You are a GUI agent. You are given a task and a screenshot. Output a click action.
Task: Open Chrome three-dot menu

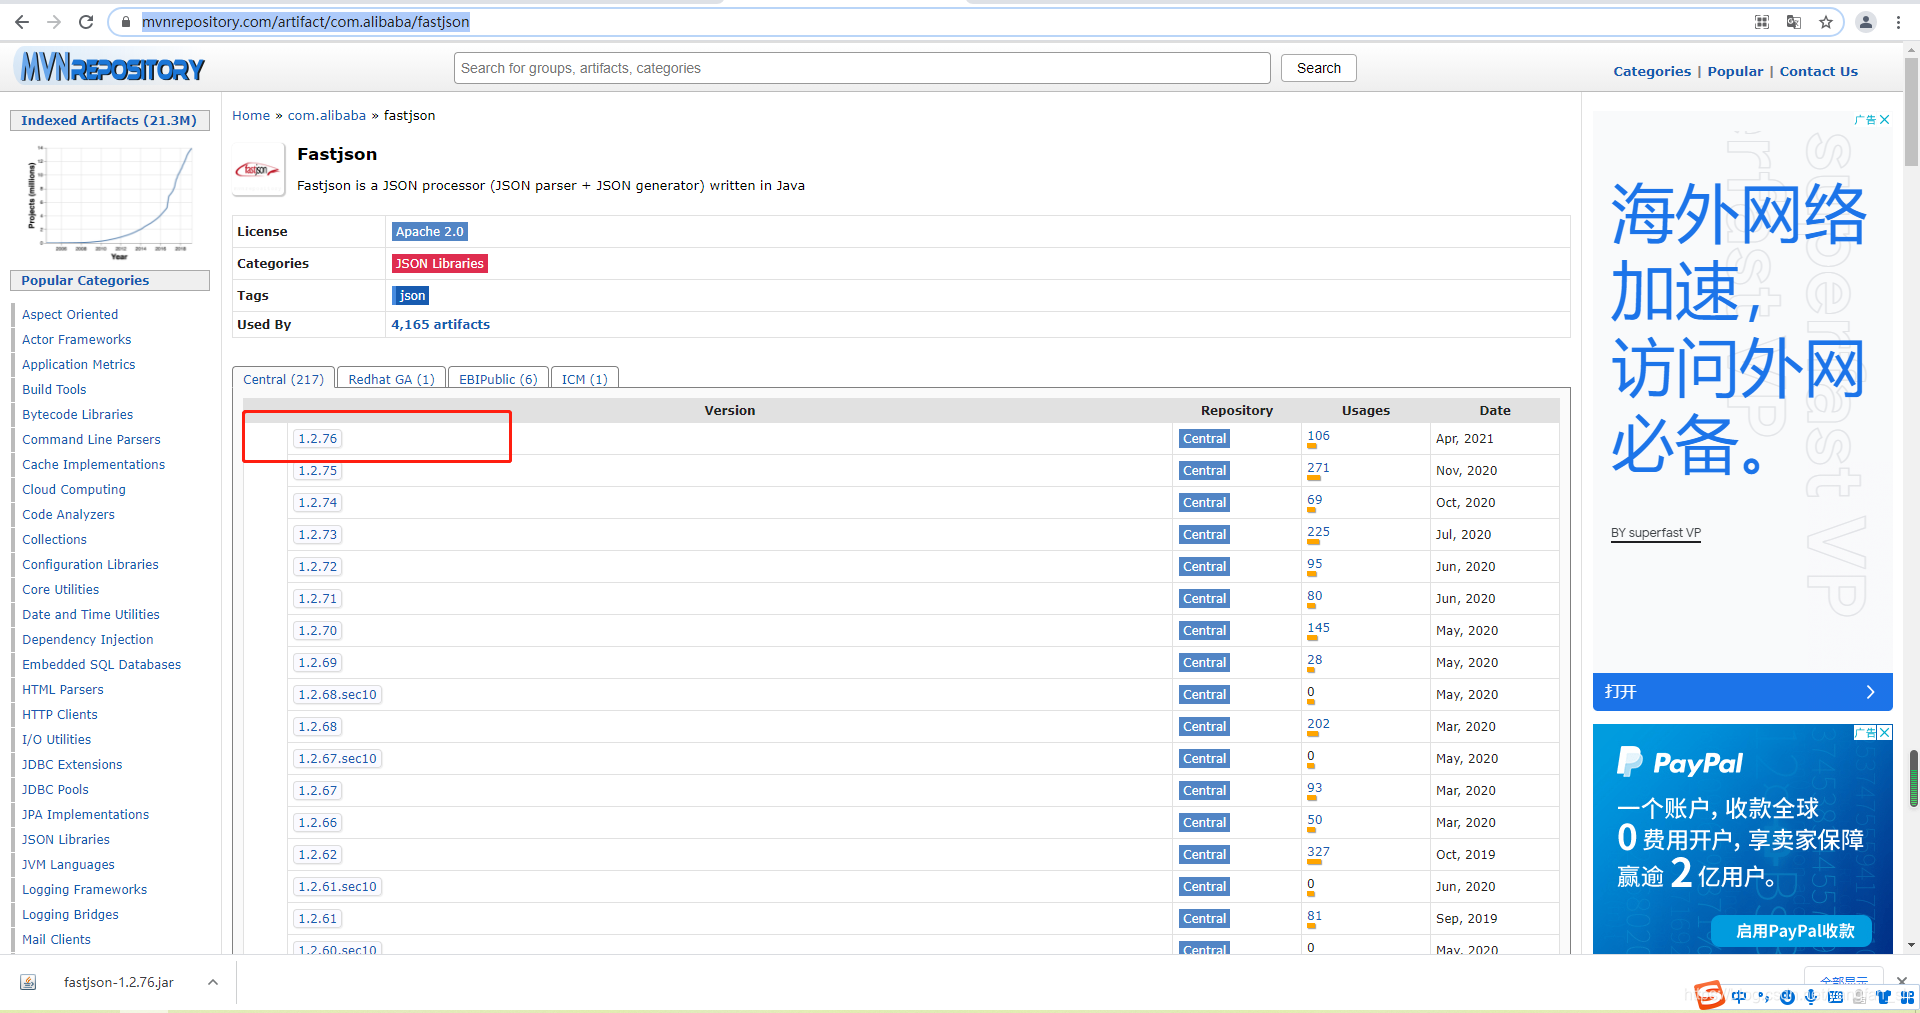(x=1898, y=22)
